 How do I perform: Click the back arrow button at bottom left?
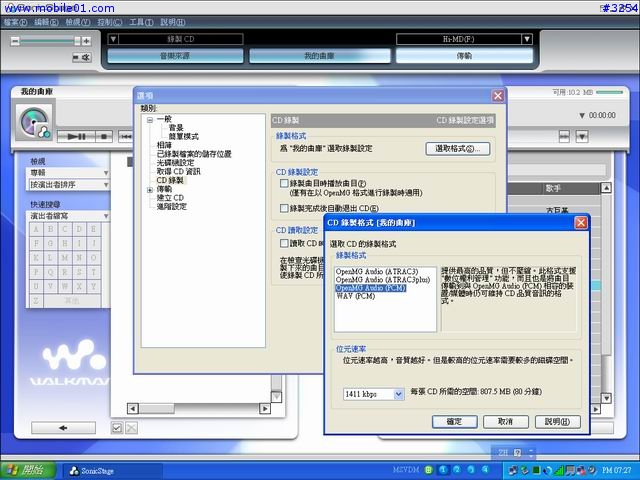click(x=63, y=428)
